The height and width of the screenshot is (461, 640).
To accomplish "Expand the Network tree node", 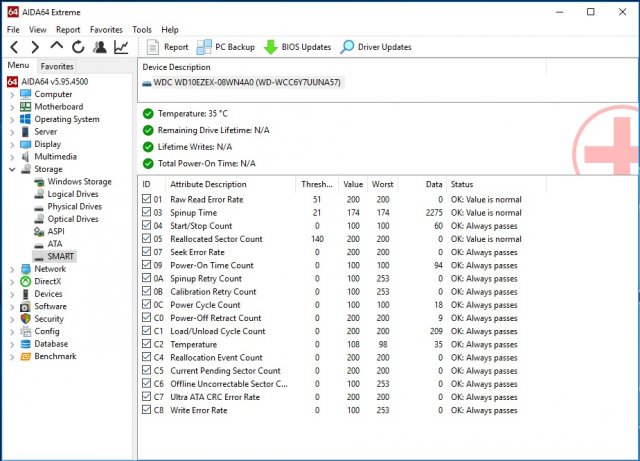I will click(12, 269).
